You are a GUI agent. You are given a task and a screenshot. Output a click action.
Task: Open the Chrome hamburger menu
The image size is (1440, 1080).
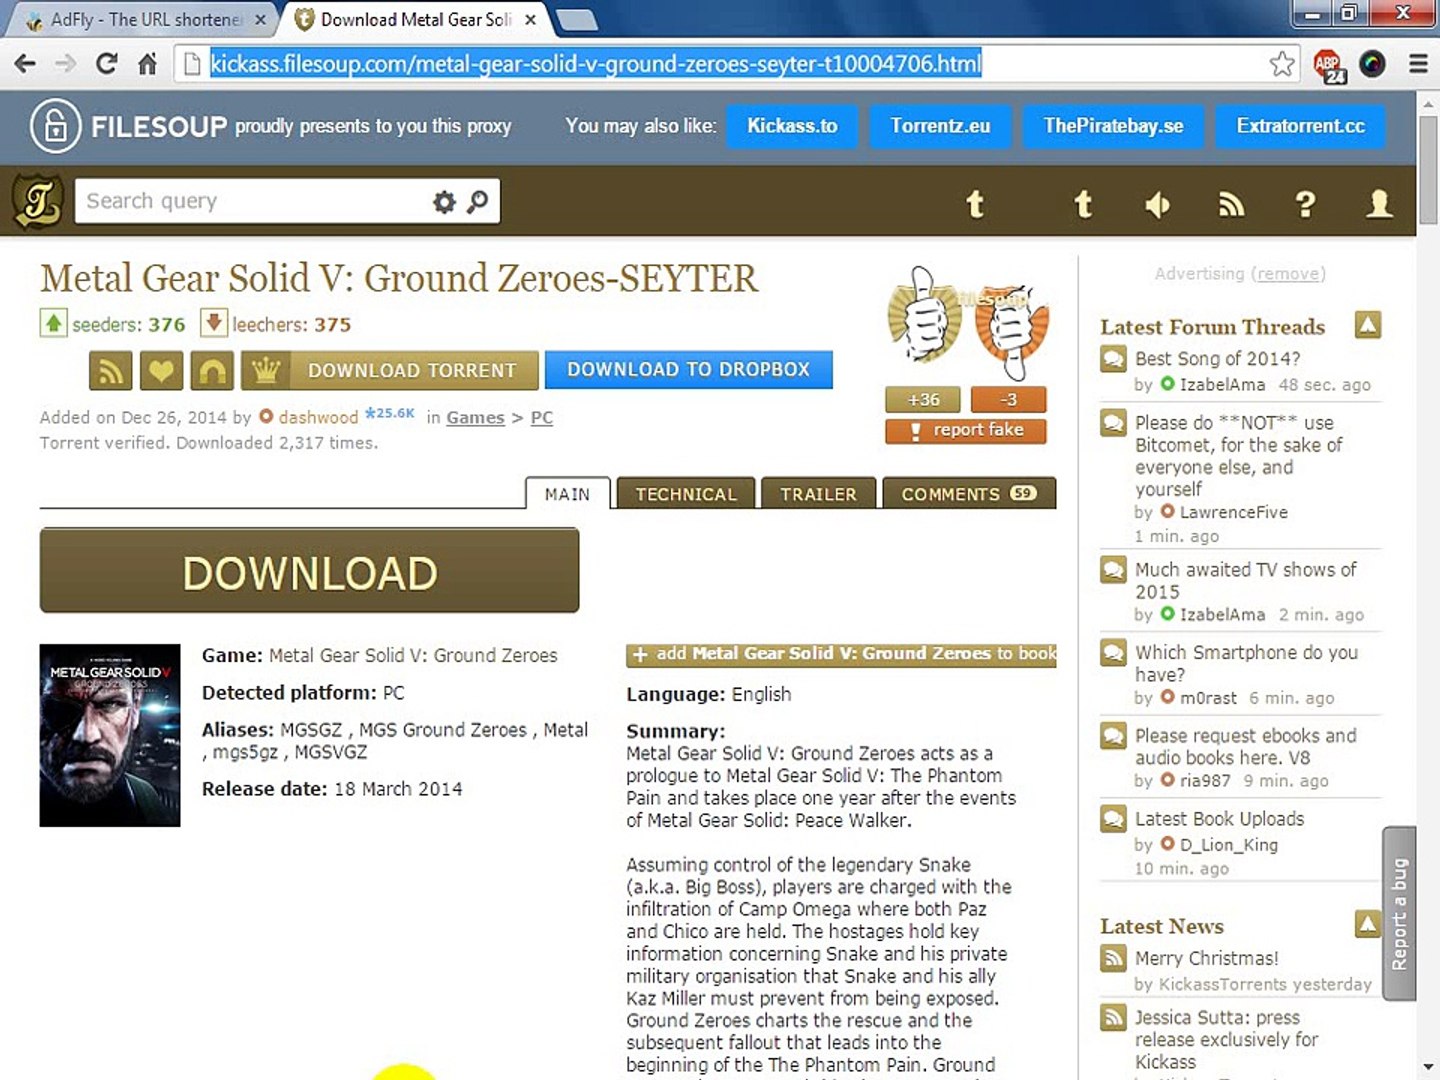pyautogui.click(x=1418, y=64)
